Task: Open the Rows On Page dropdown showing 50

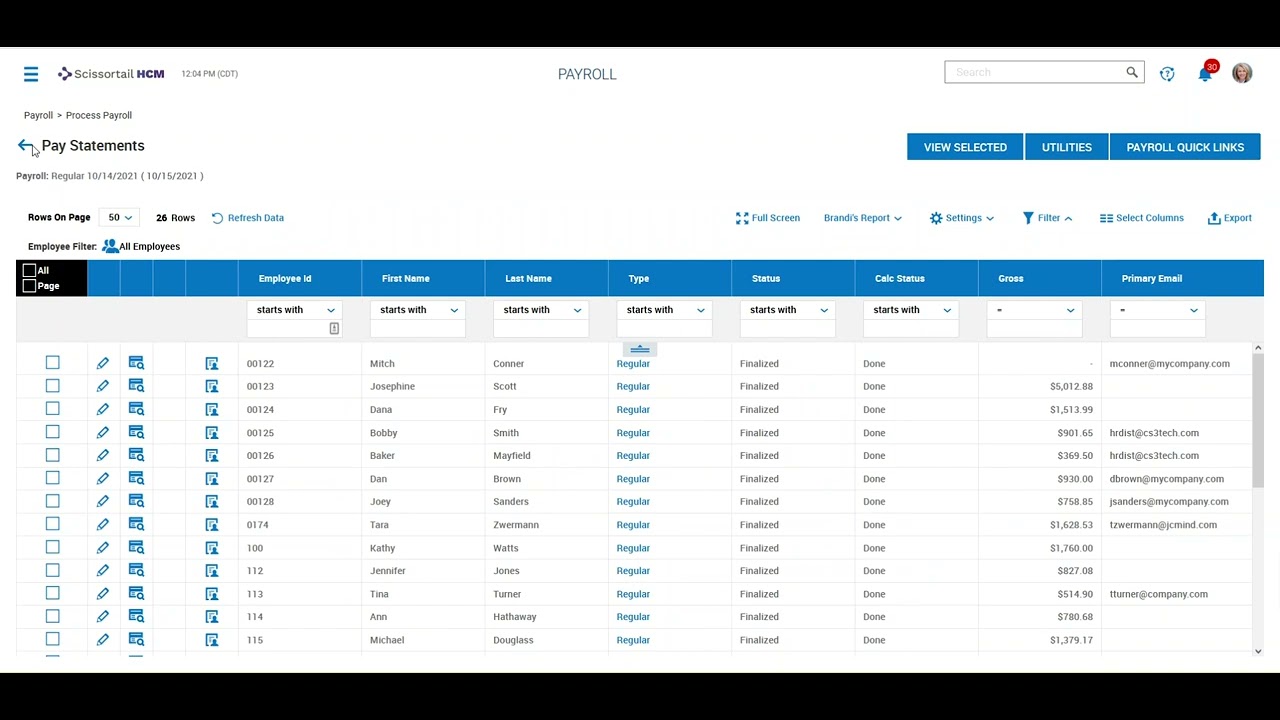Action: coord(118,217)
